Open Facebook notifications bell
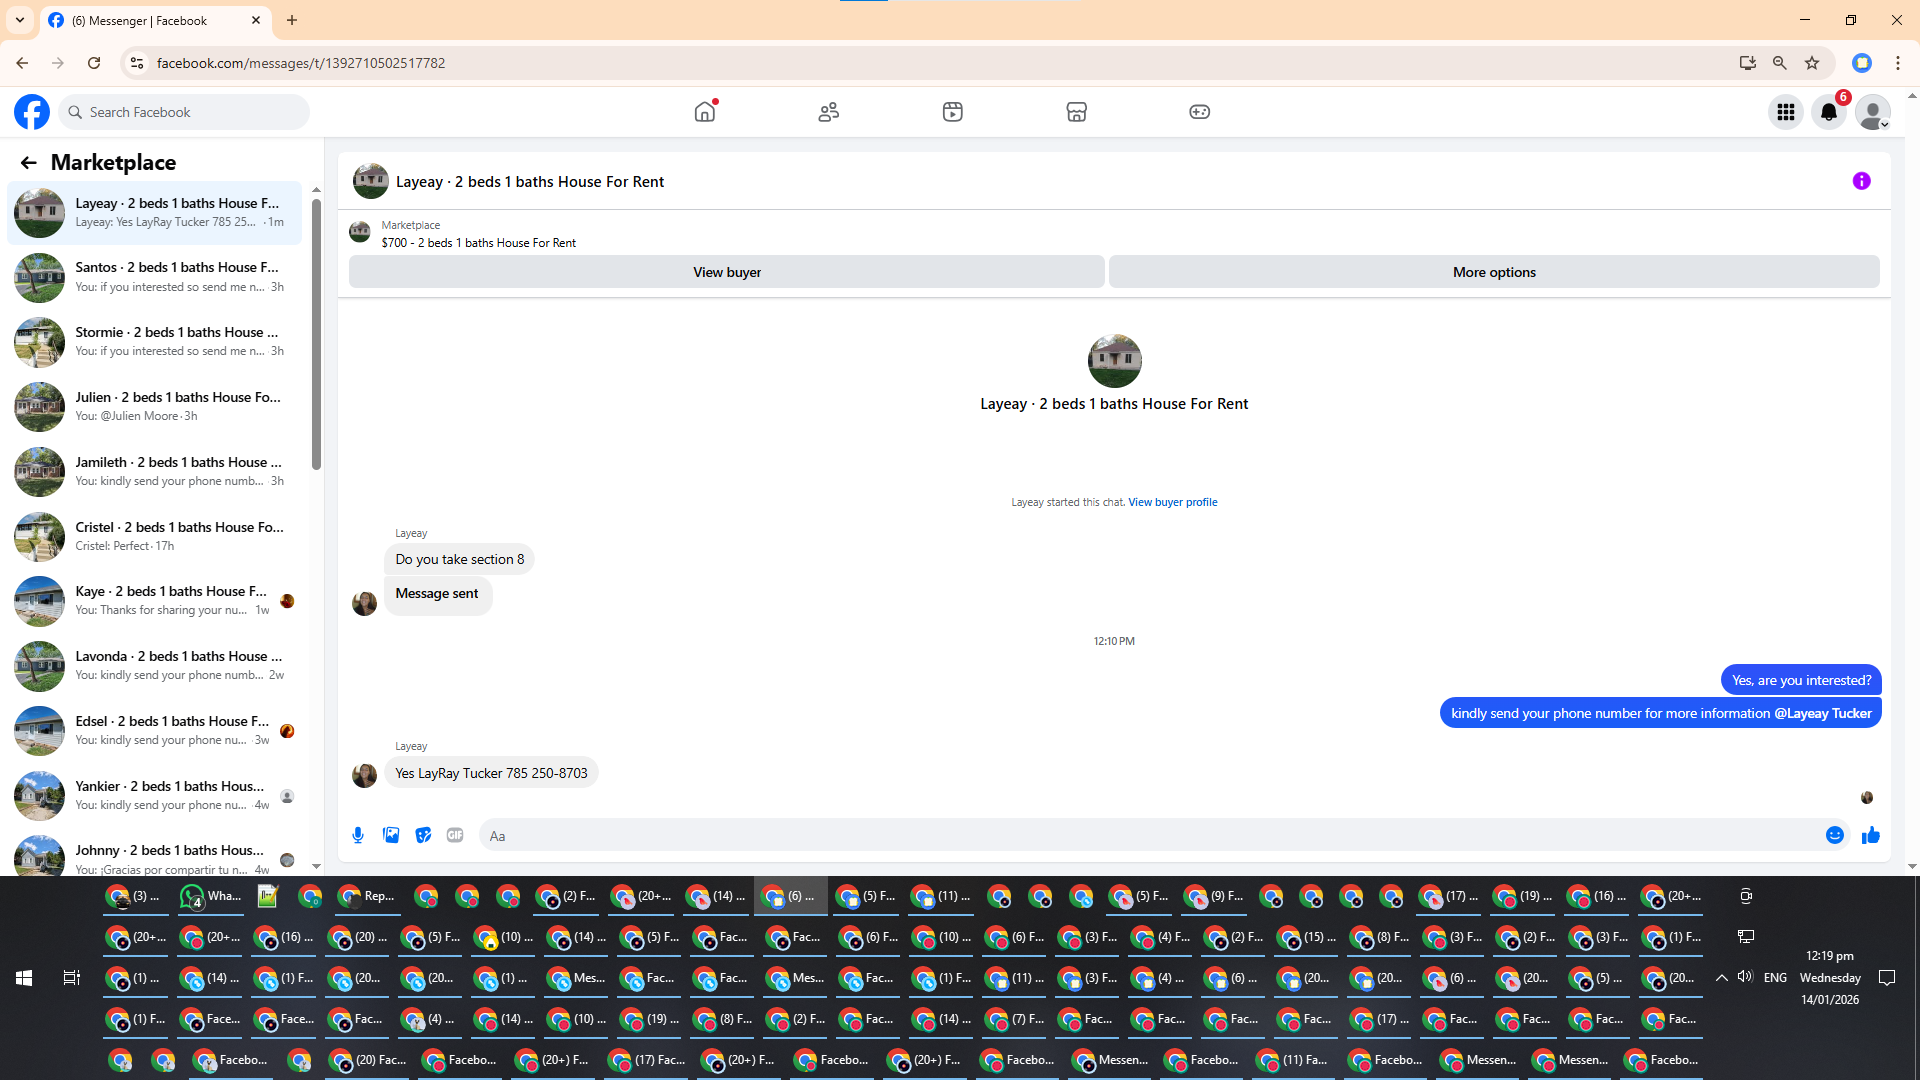Image resolution: width=1920 pixels, height=1080 pixels. point(1828,112)
